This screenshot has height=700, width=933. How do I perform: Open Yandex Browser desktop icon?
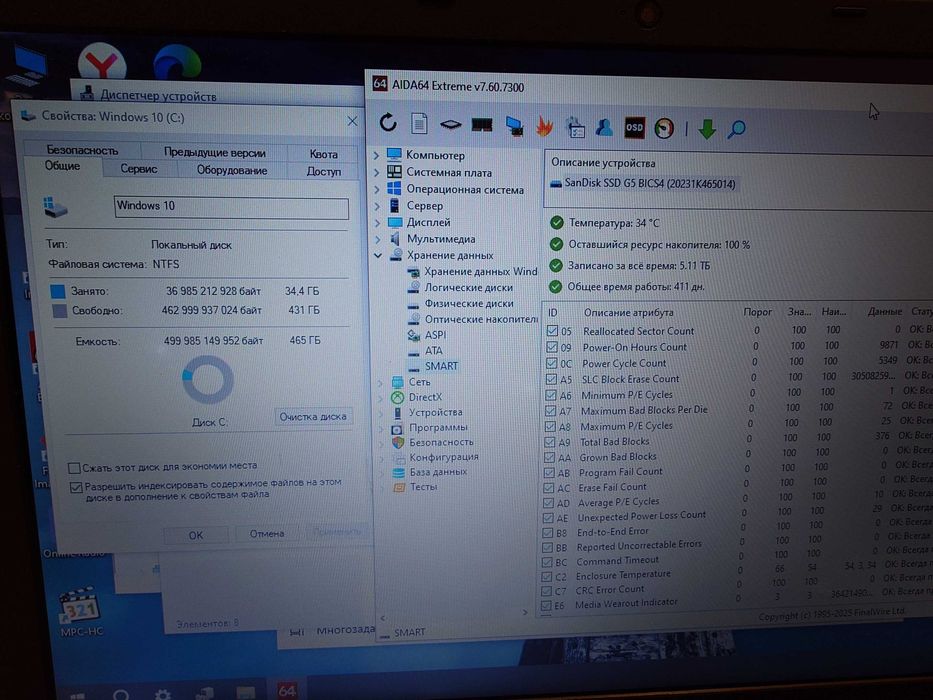click(102, 62)
